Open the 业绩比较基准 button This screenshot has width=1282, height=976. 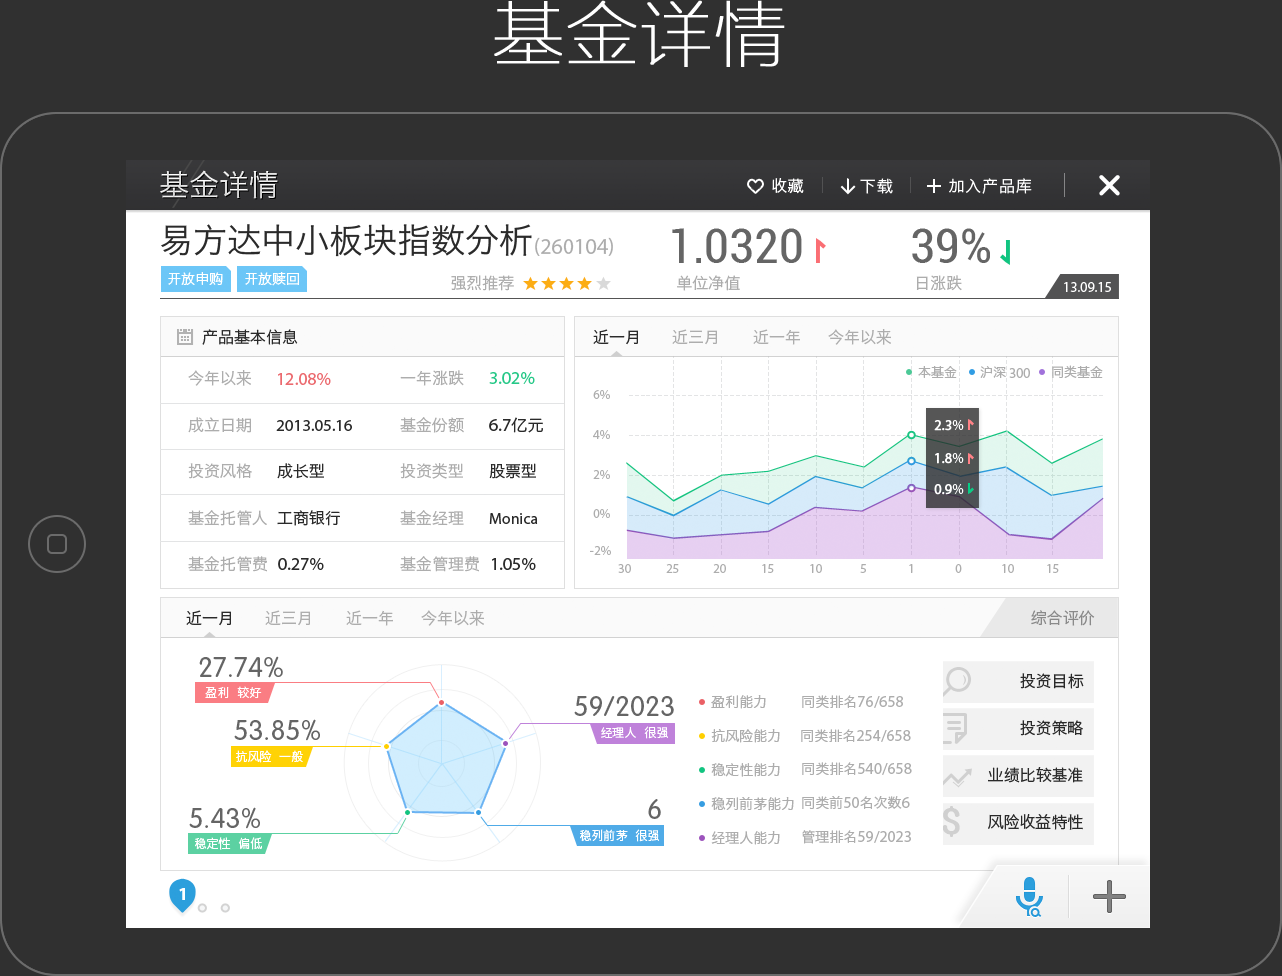pos(1018,775)
